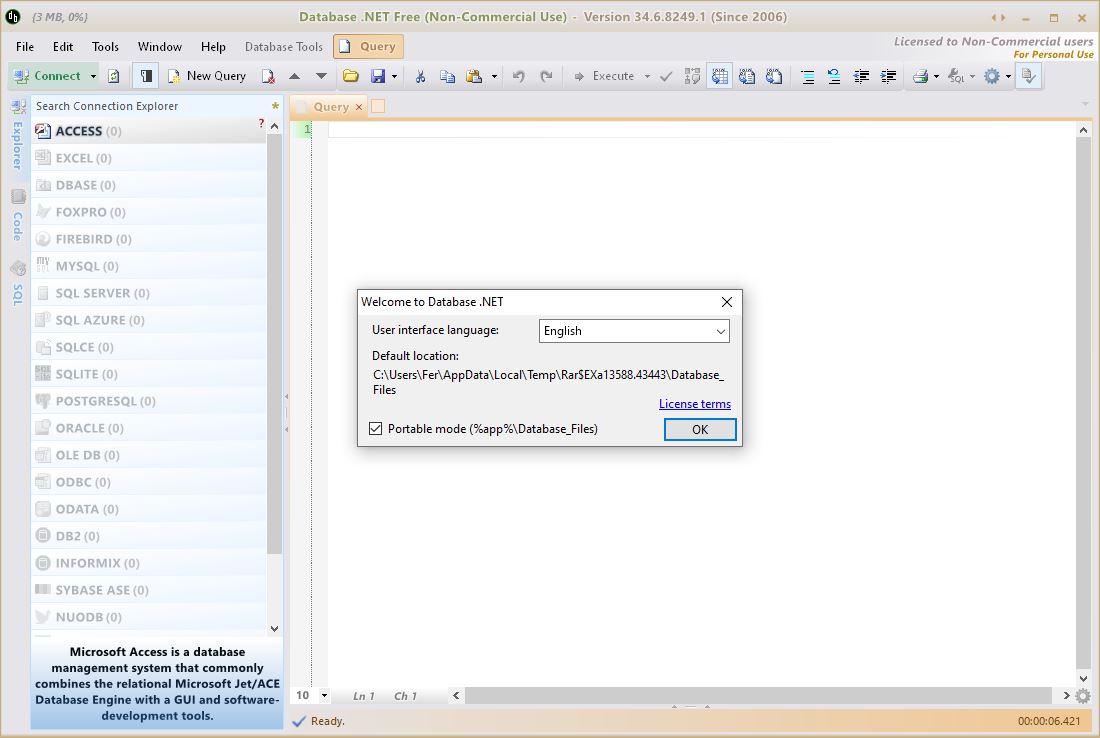Click the New Query button
The height and width of the screenshot is (738, 1100).
tap(206, 76)
